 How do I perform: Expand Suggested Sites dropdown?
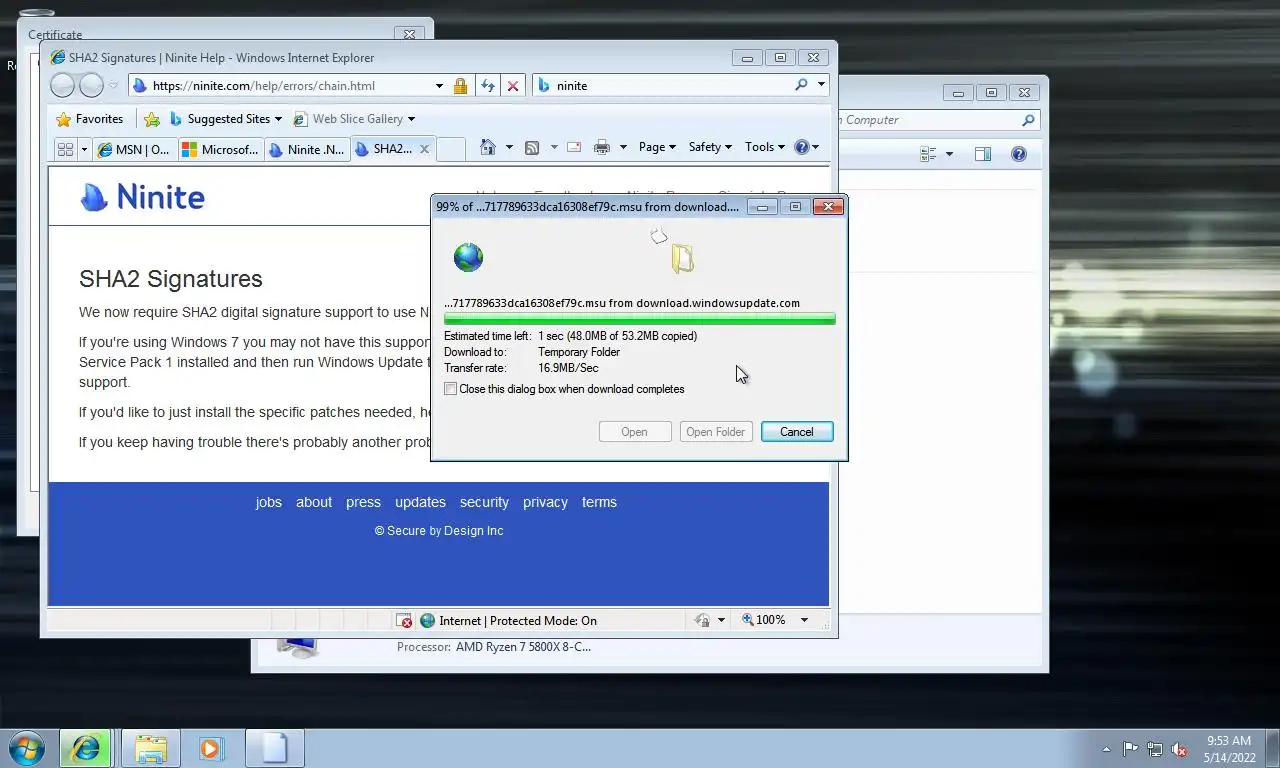click(278, 119)
